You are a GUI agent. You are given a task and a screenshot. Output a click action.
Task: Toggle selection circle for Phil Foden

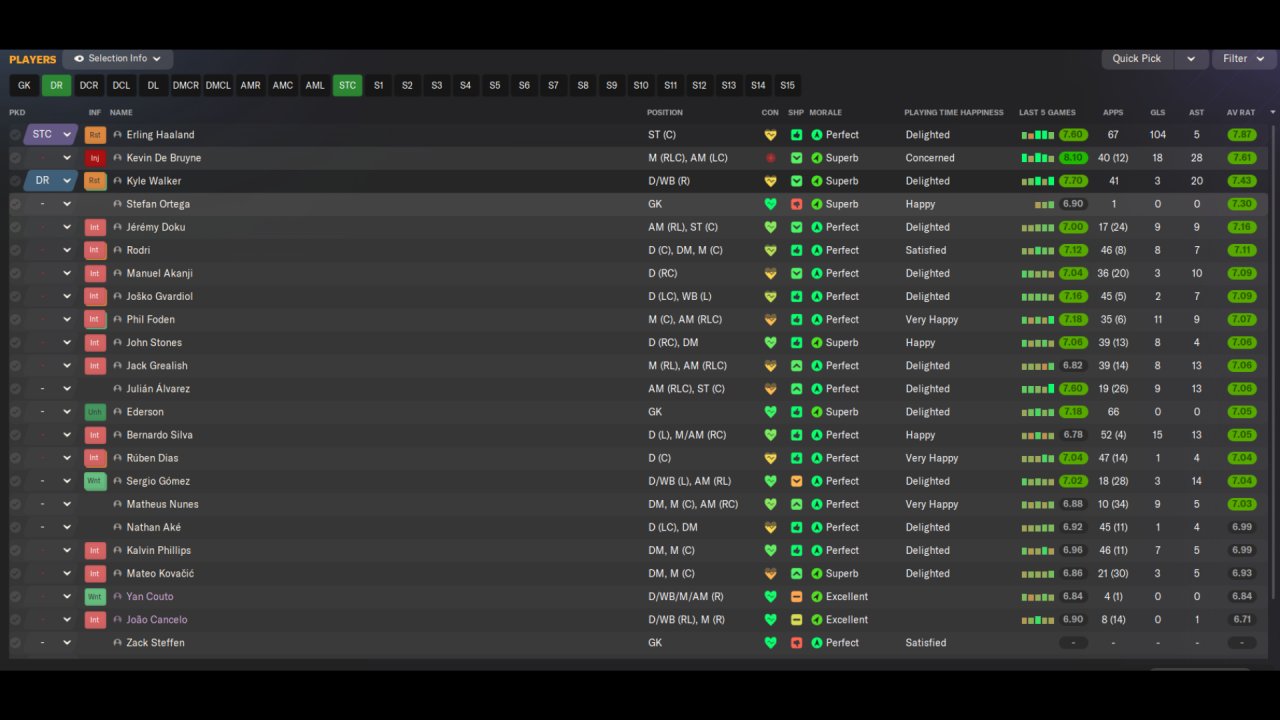click(15, 320)
